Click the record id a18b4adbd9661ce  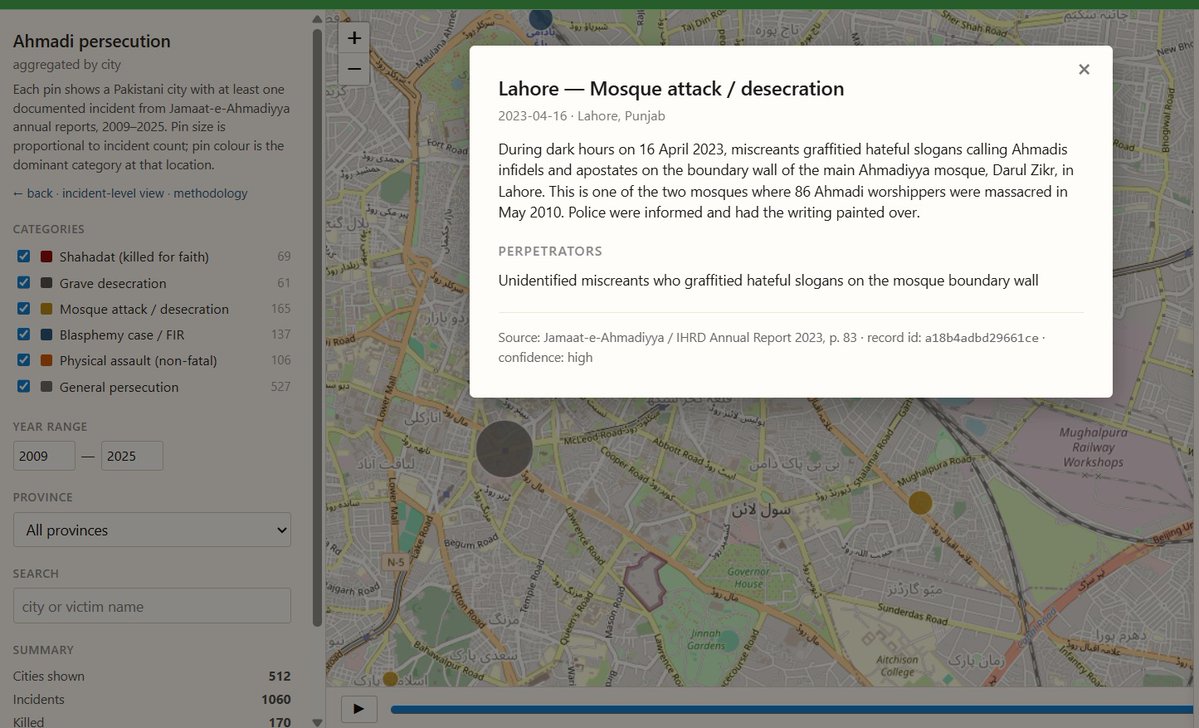coord(981,338)
